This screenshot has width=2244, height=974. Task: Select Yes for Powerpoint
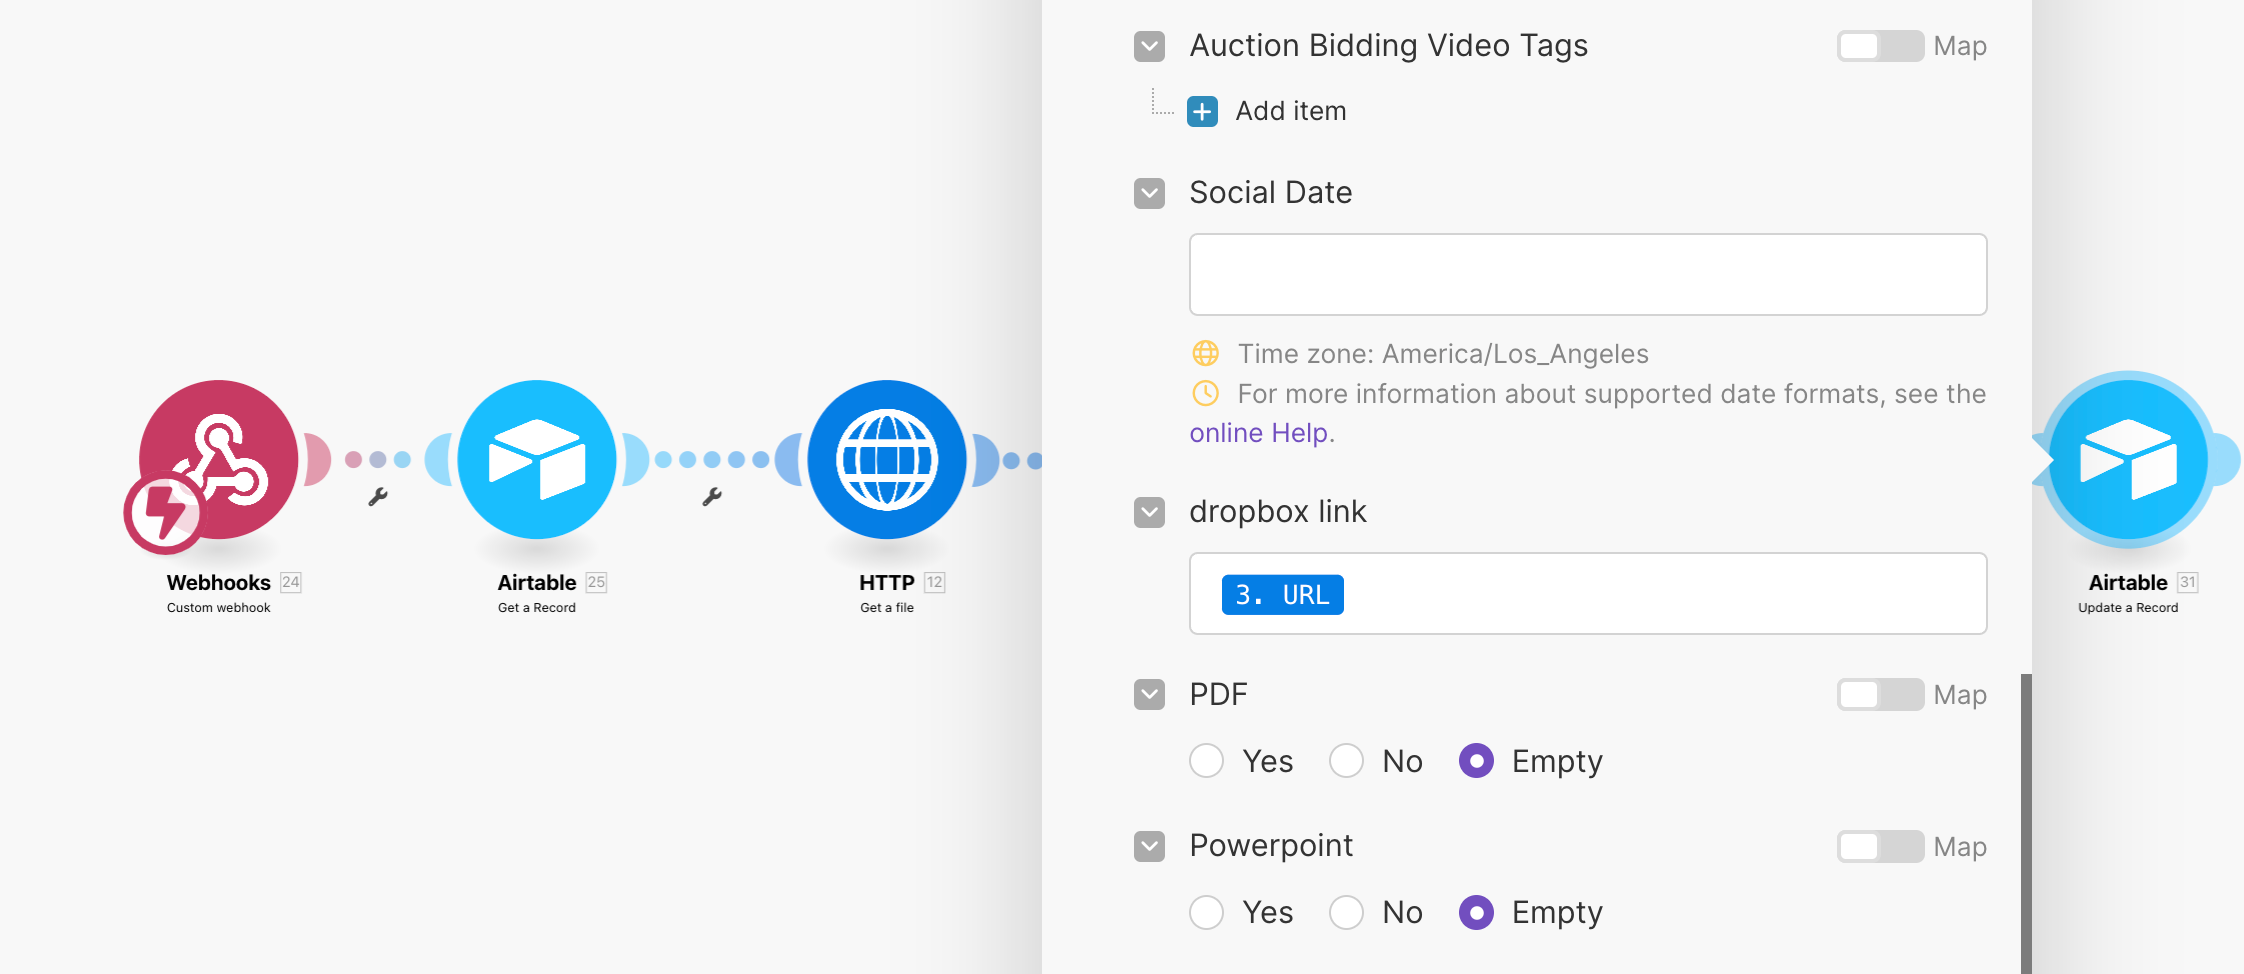tap(1207, 912)
